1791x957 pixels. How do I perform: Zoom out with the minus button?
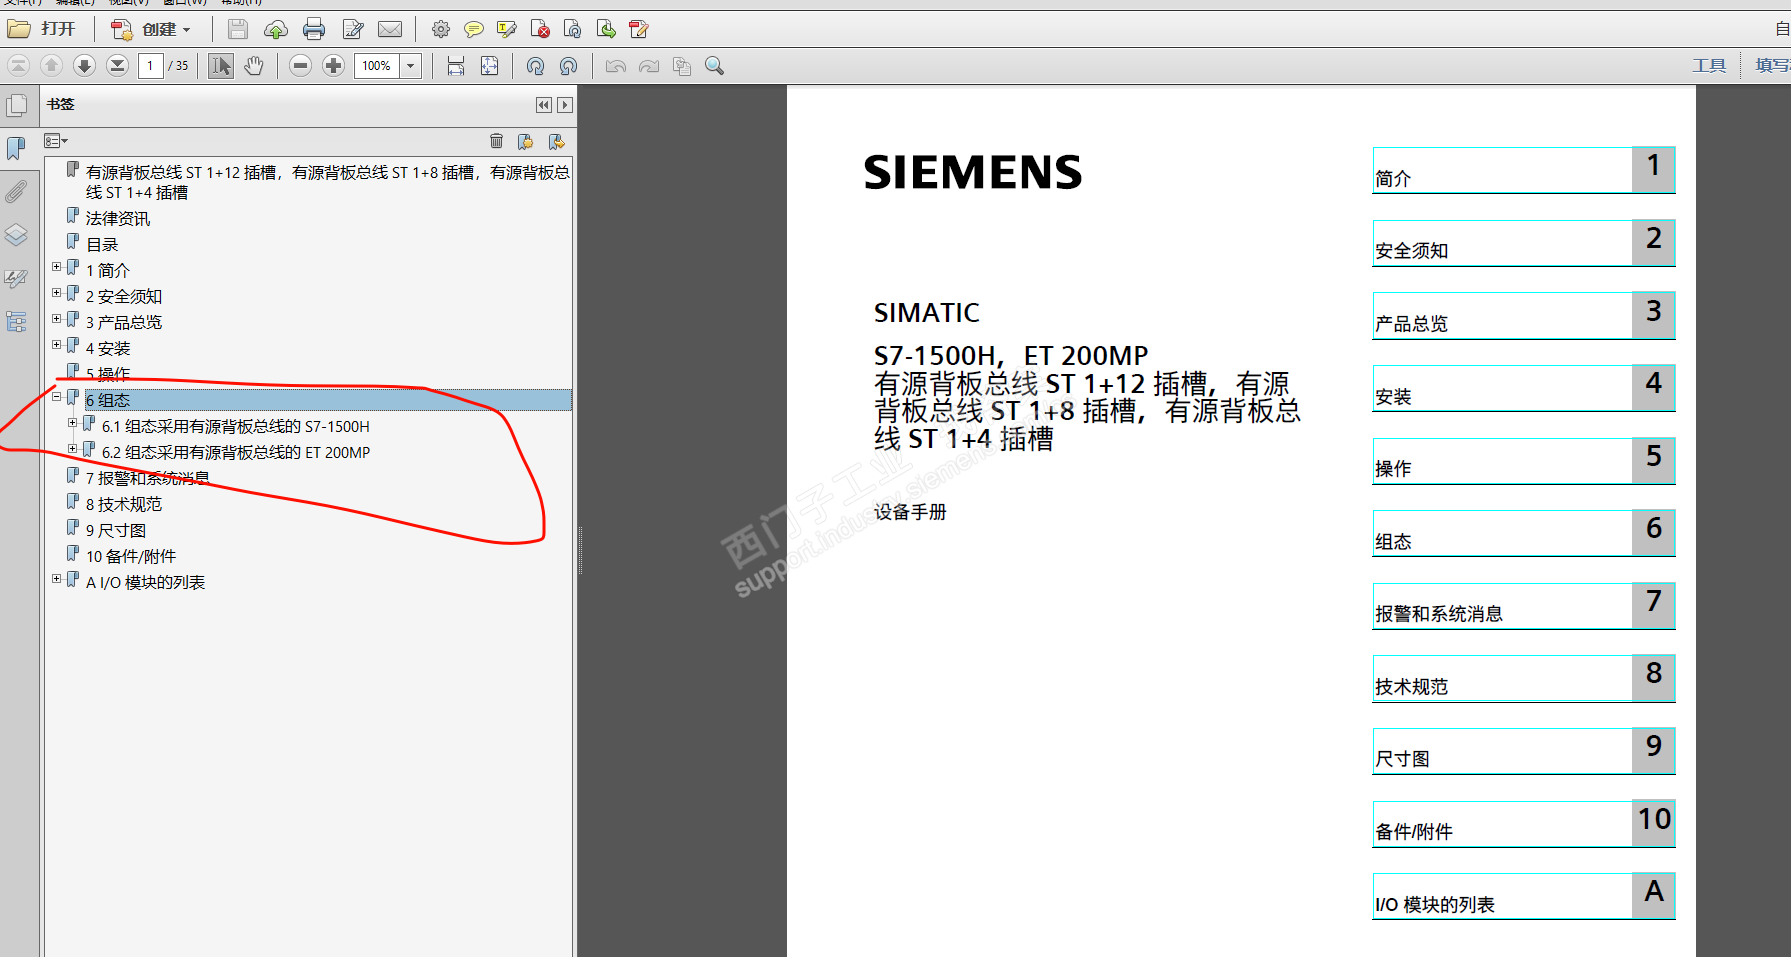[300, 66]
